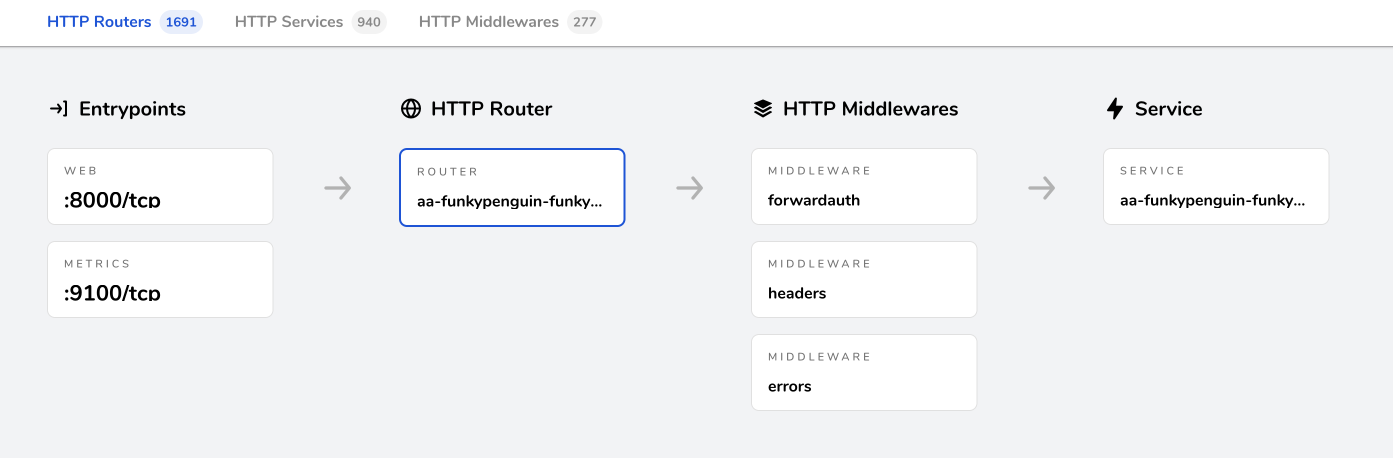The width and height of the screenshot is (1393, 458).
Task: Click the 940 count badge on HTTP Services
Action: coord(369,22)
